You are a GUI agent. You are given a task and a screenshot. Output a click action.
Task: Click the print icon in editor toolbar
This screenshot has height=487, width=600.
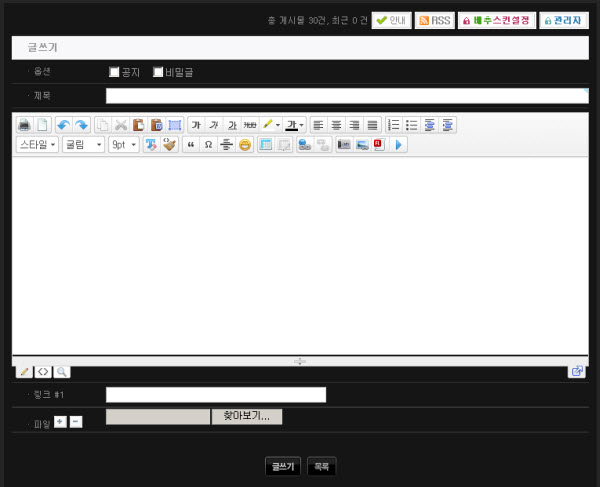pyautogui.click(x=25, y=125)
